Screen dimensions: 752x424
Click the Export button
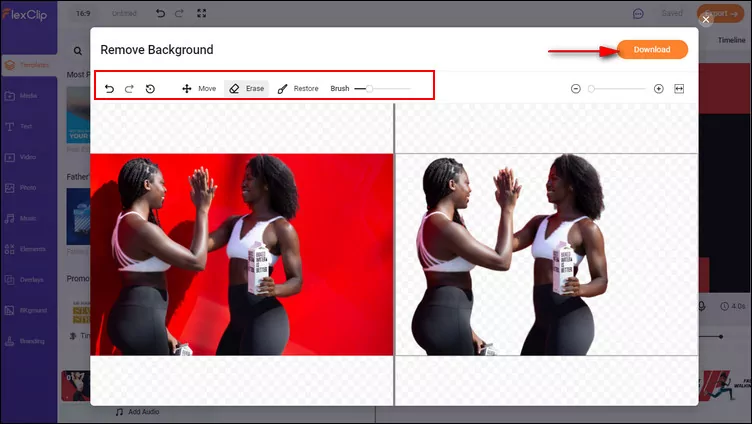click(x=721, y=13)
